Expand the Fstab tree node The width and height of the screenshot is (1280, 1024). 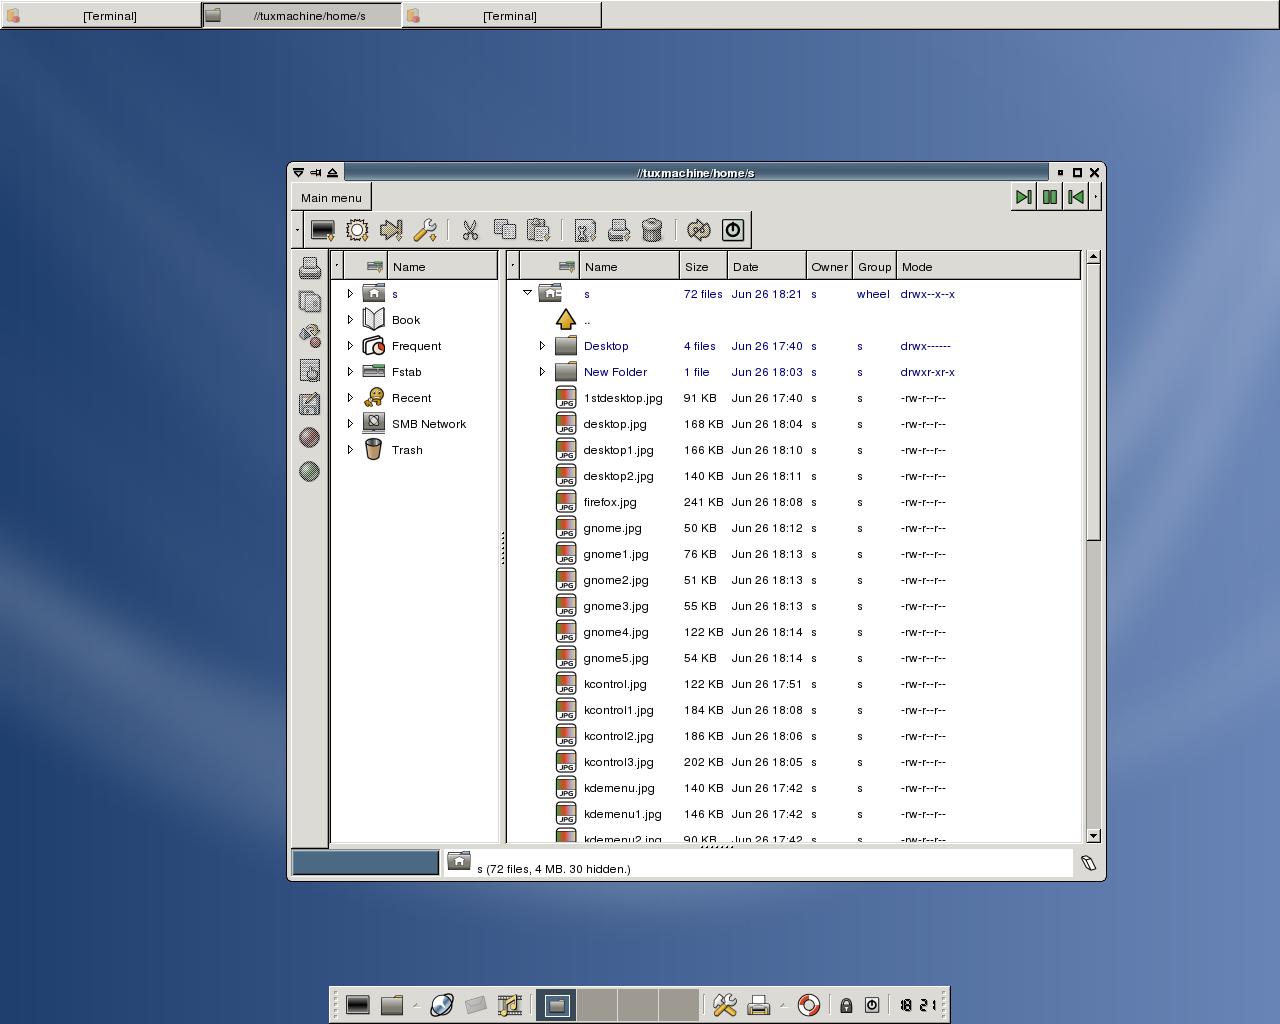[350, 372]
